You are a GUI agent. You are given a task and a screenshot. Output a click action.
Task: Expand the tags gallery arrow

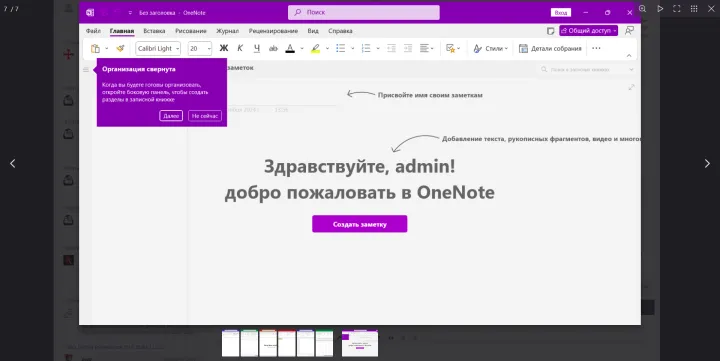pos(458,48)
